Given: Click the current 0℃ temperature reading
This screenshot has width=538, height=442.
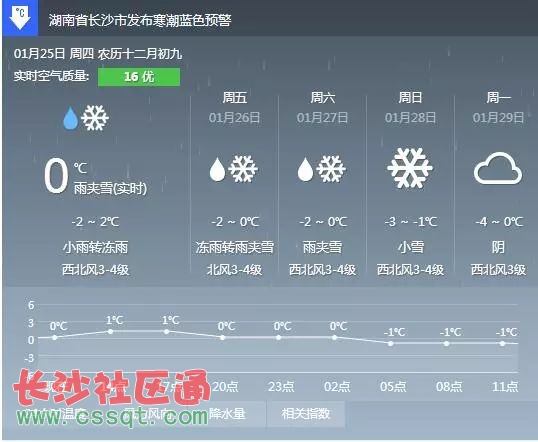Looking at the screenshot, I should pyautogui.click(x=65, y=176).
